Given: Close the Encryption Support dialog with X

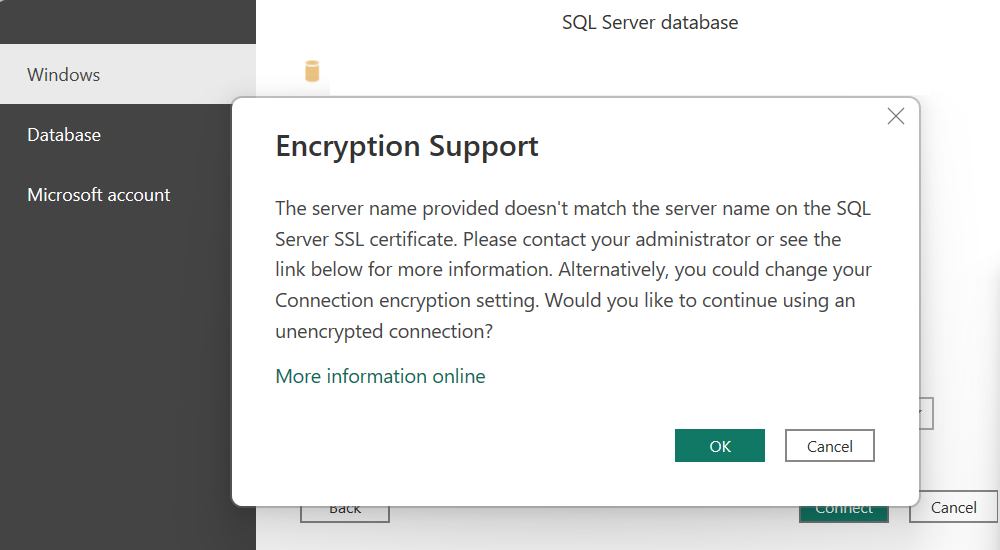Looking at the screenshot, I should click(x=895, y=116).
